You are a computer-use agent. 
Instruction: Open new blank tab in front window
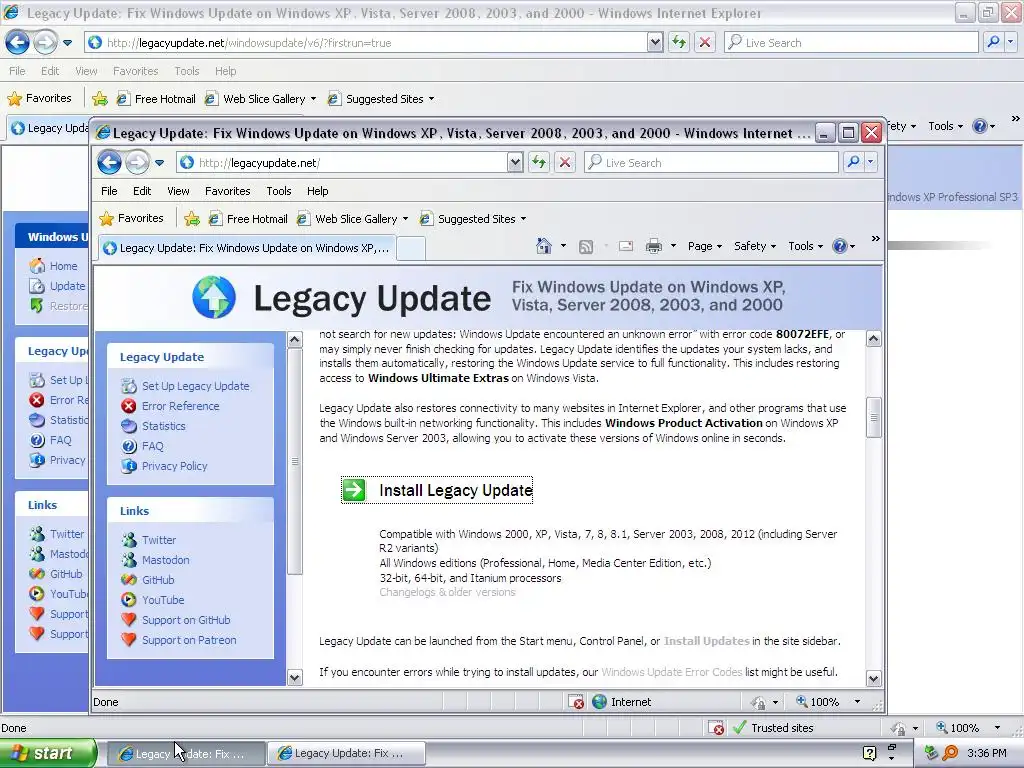tap(411, 248)
